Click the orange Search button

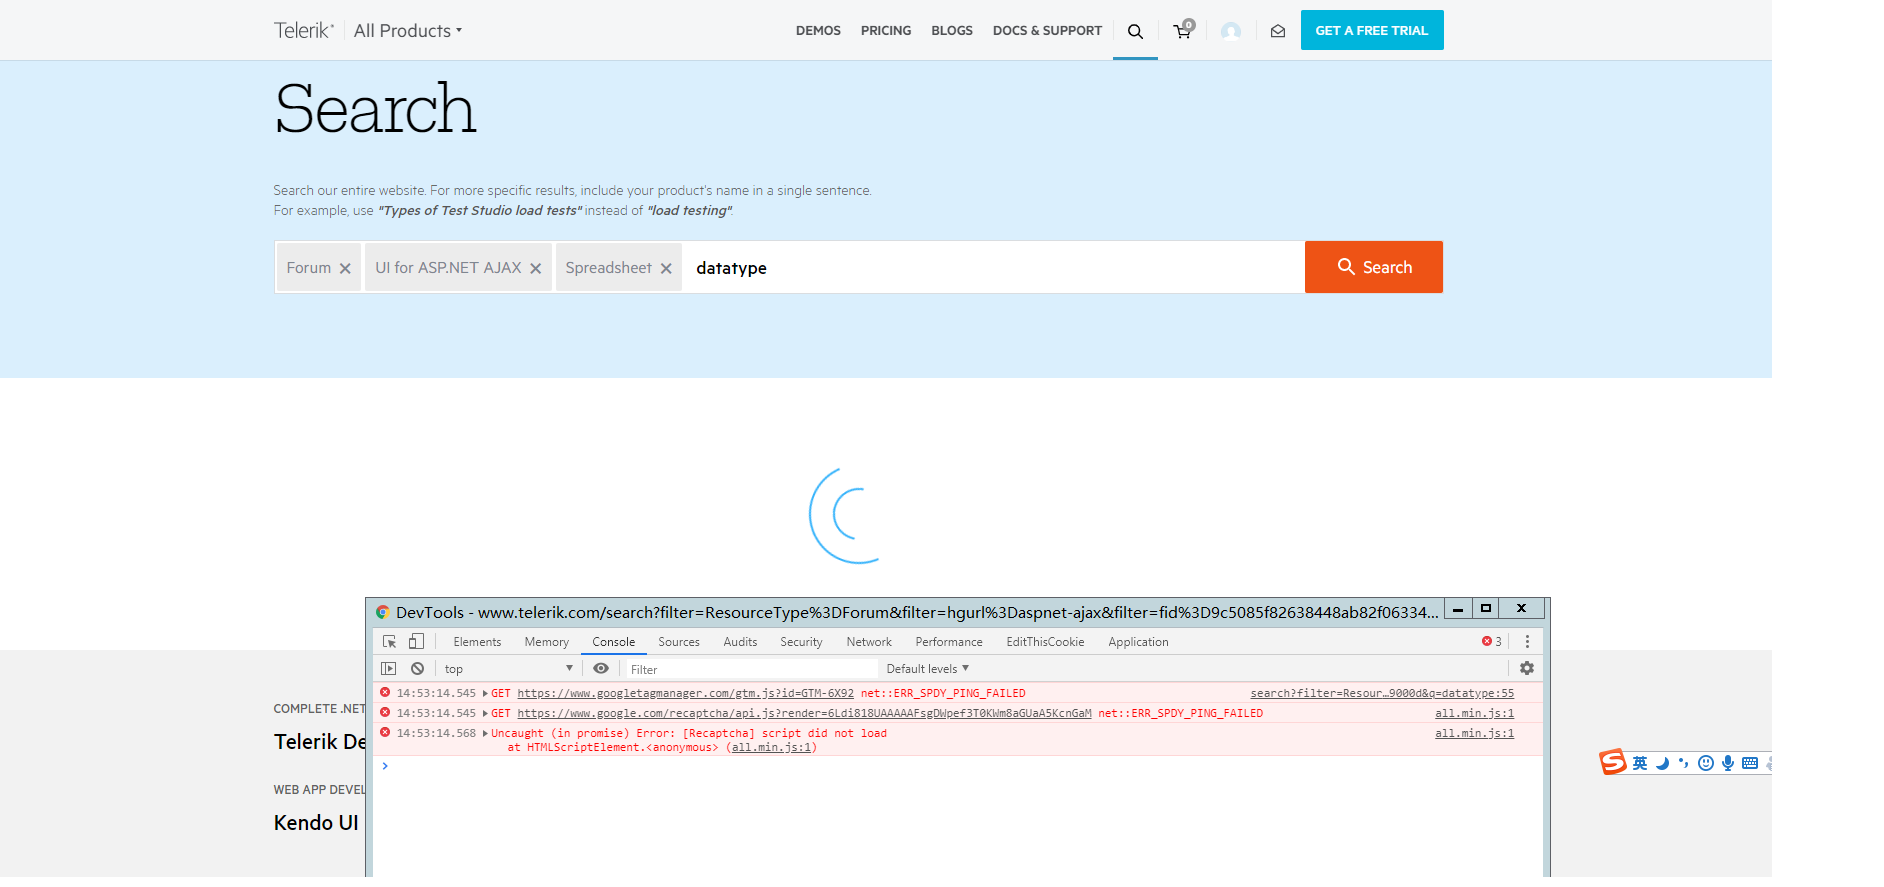tap(1374, 267)
